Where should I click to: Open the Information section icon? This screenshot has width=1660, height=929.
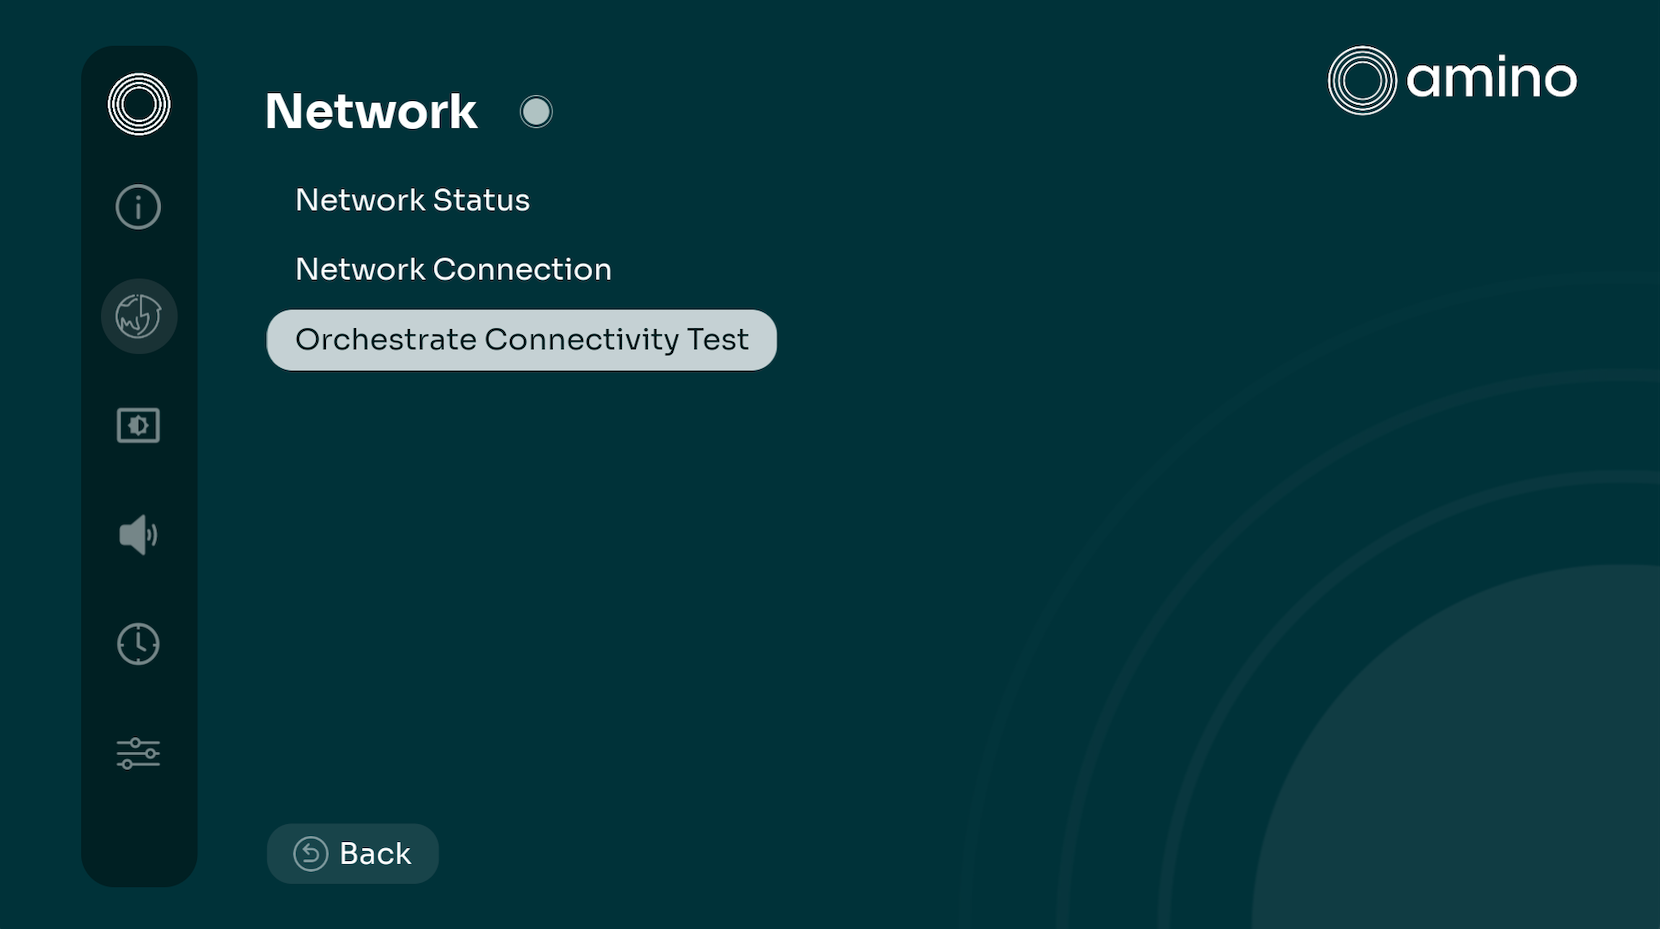(138, 207)
